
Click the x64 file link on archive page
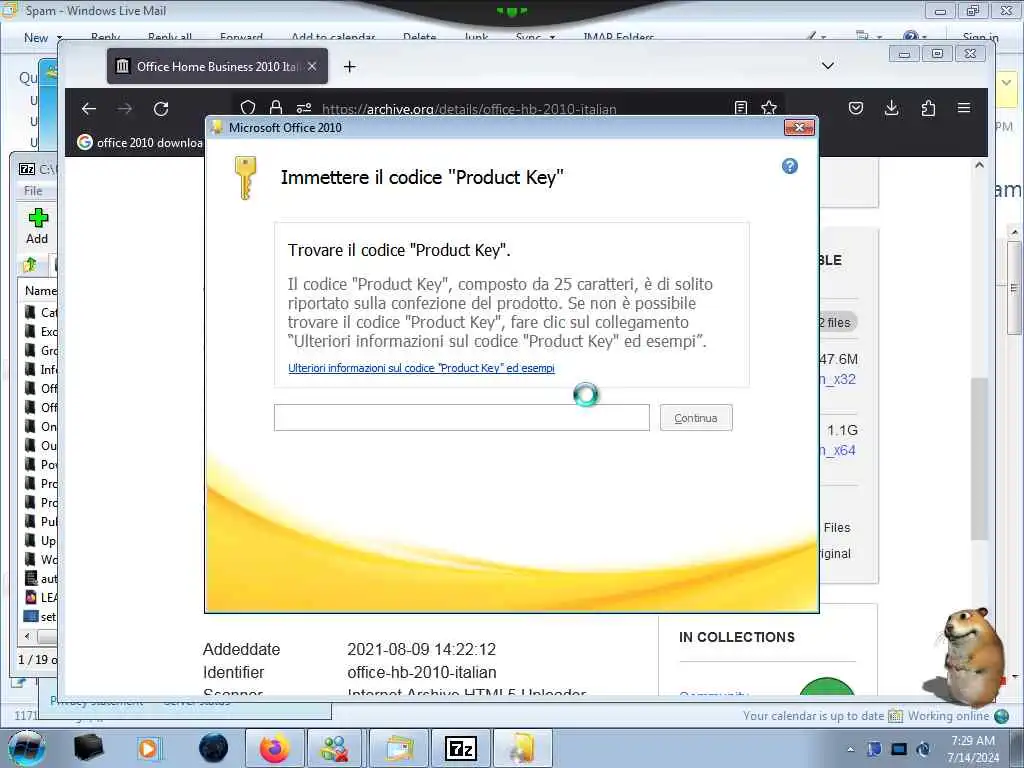point(838,451)
